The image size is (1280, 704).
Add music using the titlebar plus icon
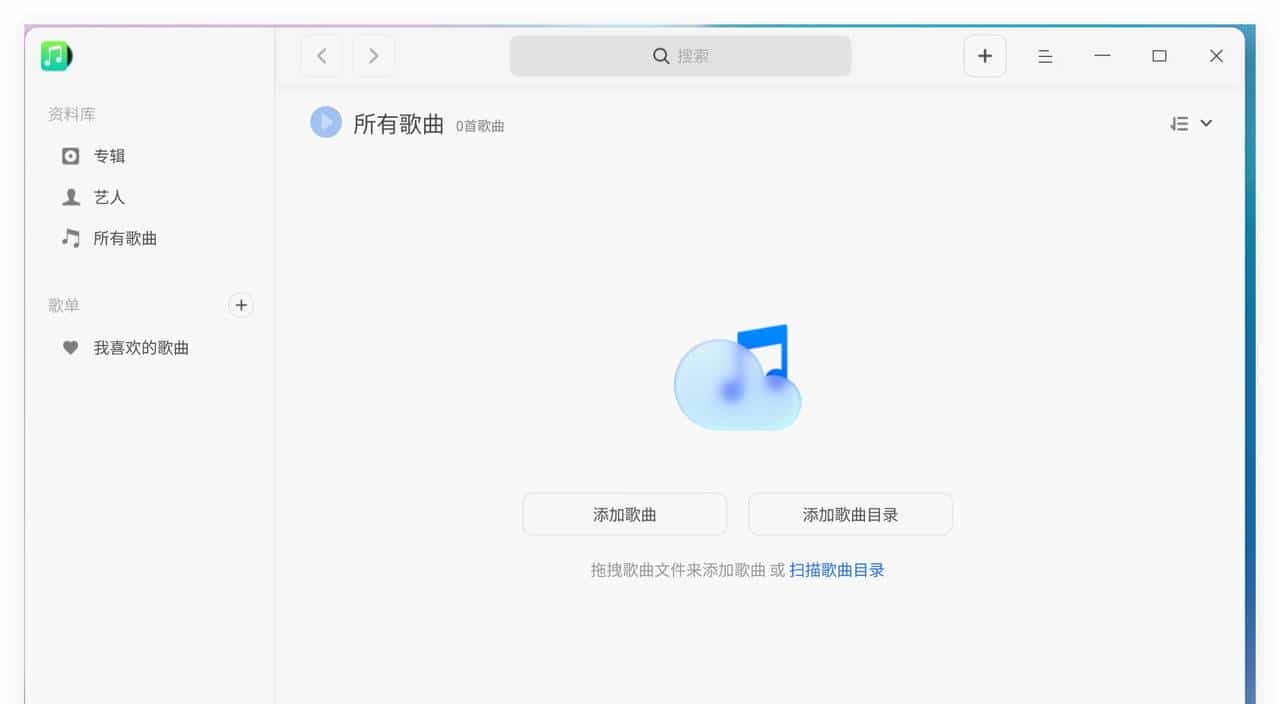[984, 55]
